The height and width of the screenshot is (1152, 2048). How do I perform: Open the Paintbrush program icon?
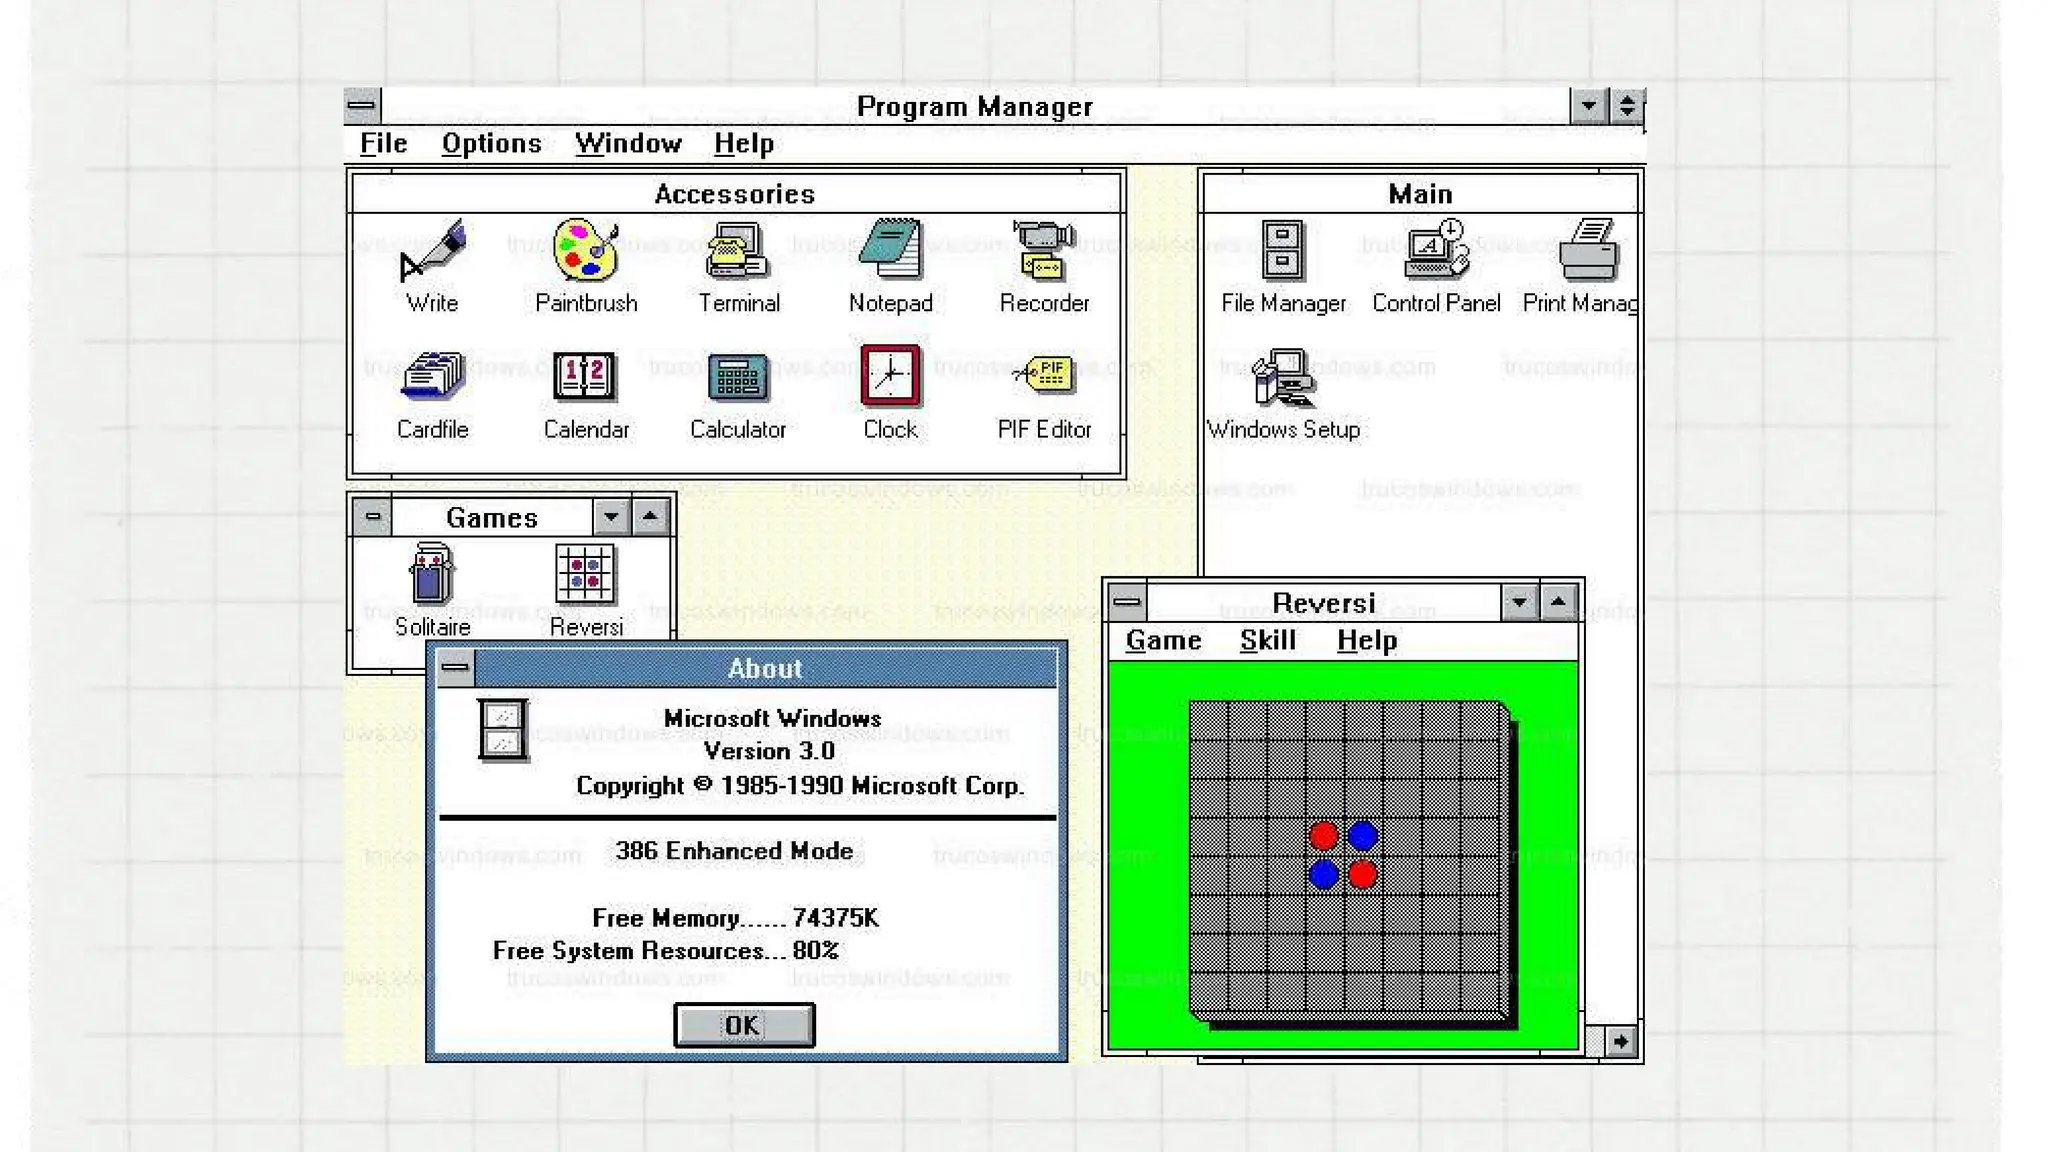tap(586, 251)
